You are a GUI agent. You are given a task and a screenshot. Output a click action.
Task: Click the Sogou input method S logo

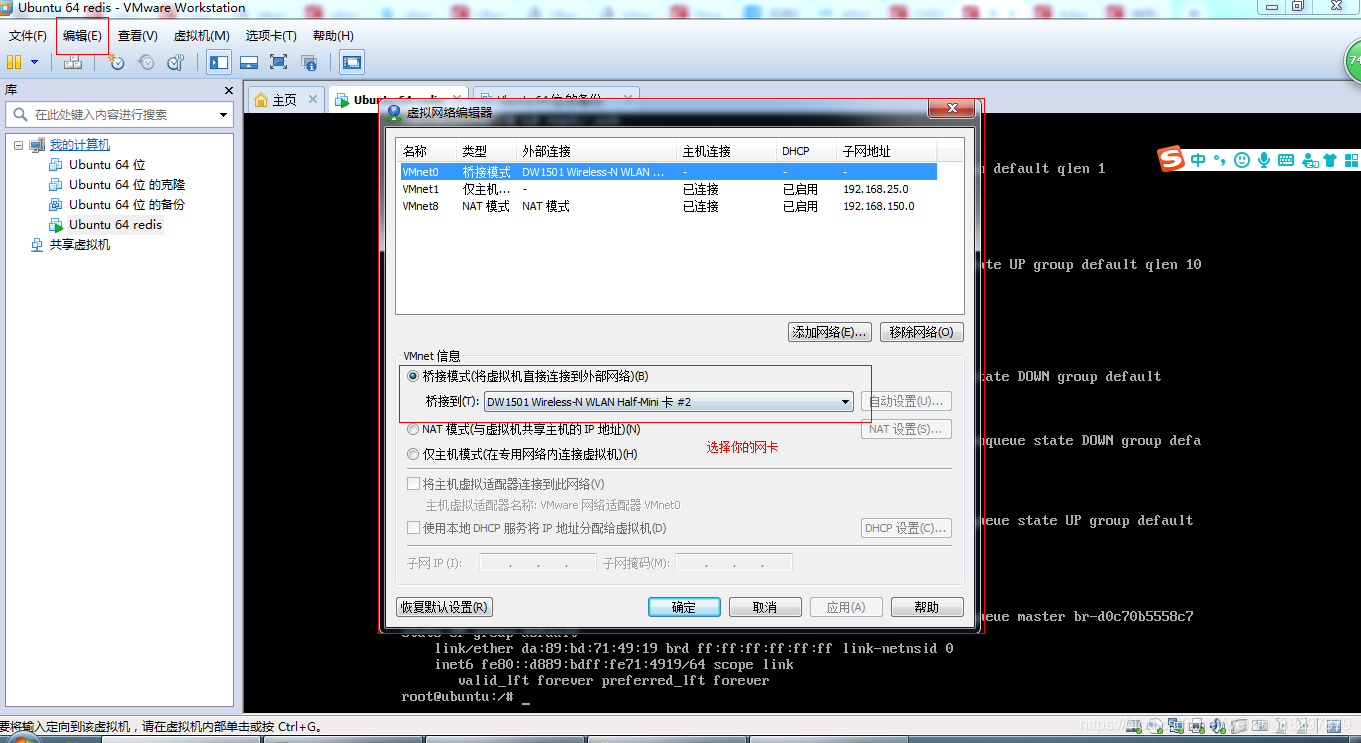pos(1171,159)
